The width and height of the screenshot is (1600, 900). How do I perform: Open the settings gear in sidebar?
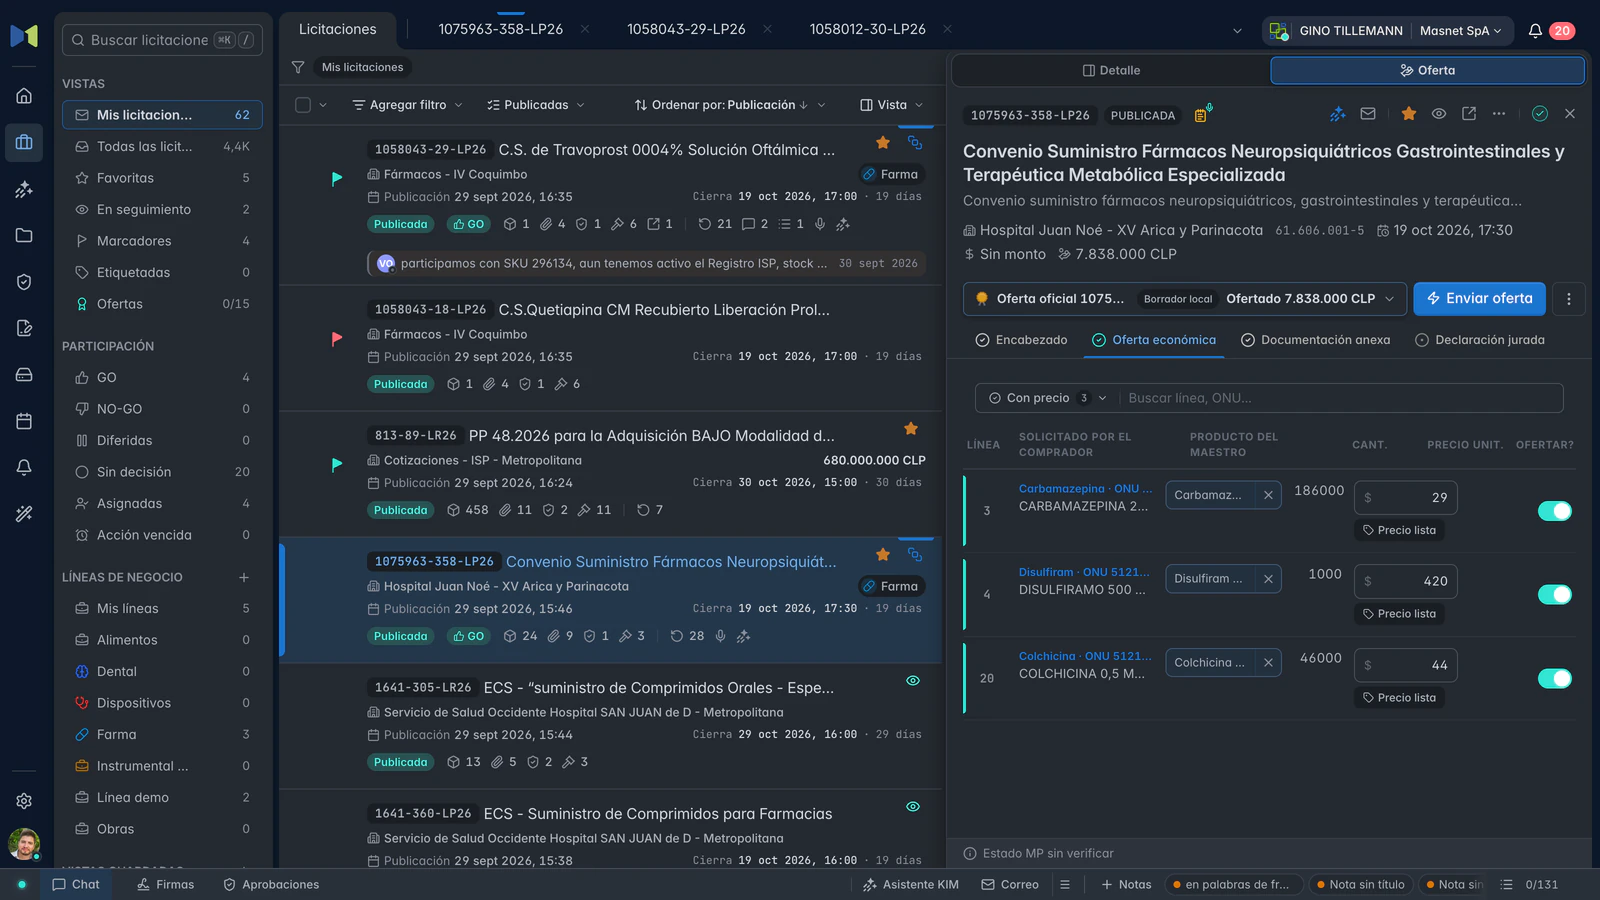(24, 801)
